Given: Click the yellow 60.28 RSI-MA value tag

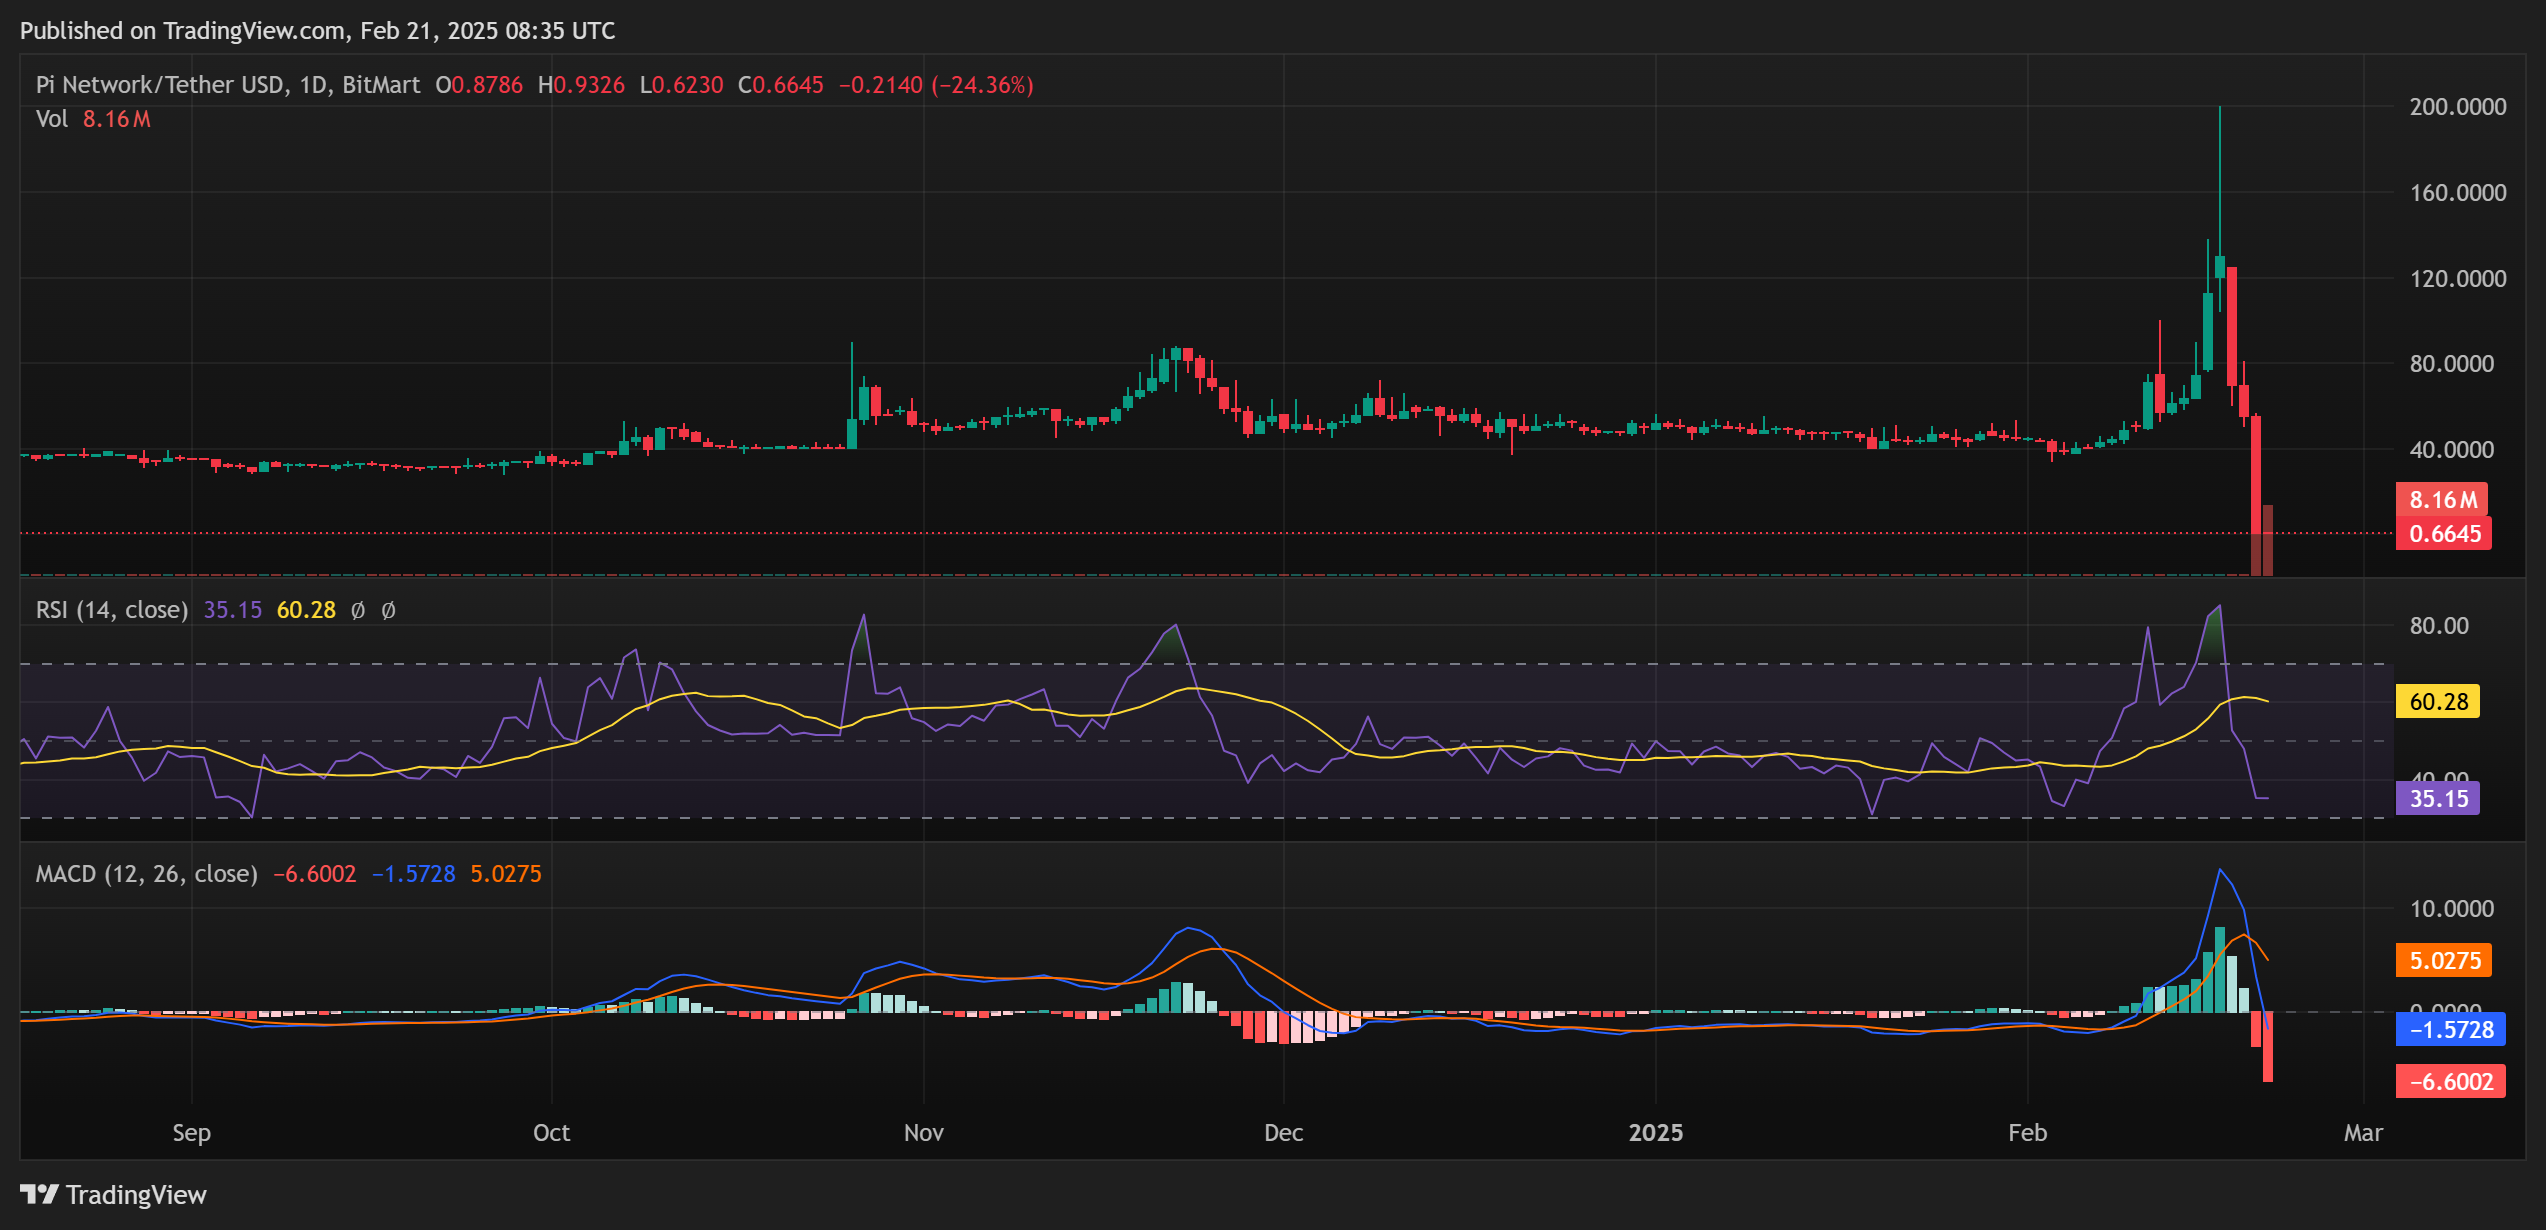Looking at the screenshot, I should (2438, 702).
